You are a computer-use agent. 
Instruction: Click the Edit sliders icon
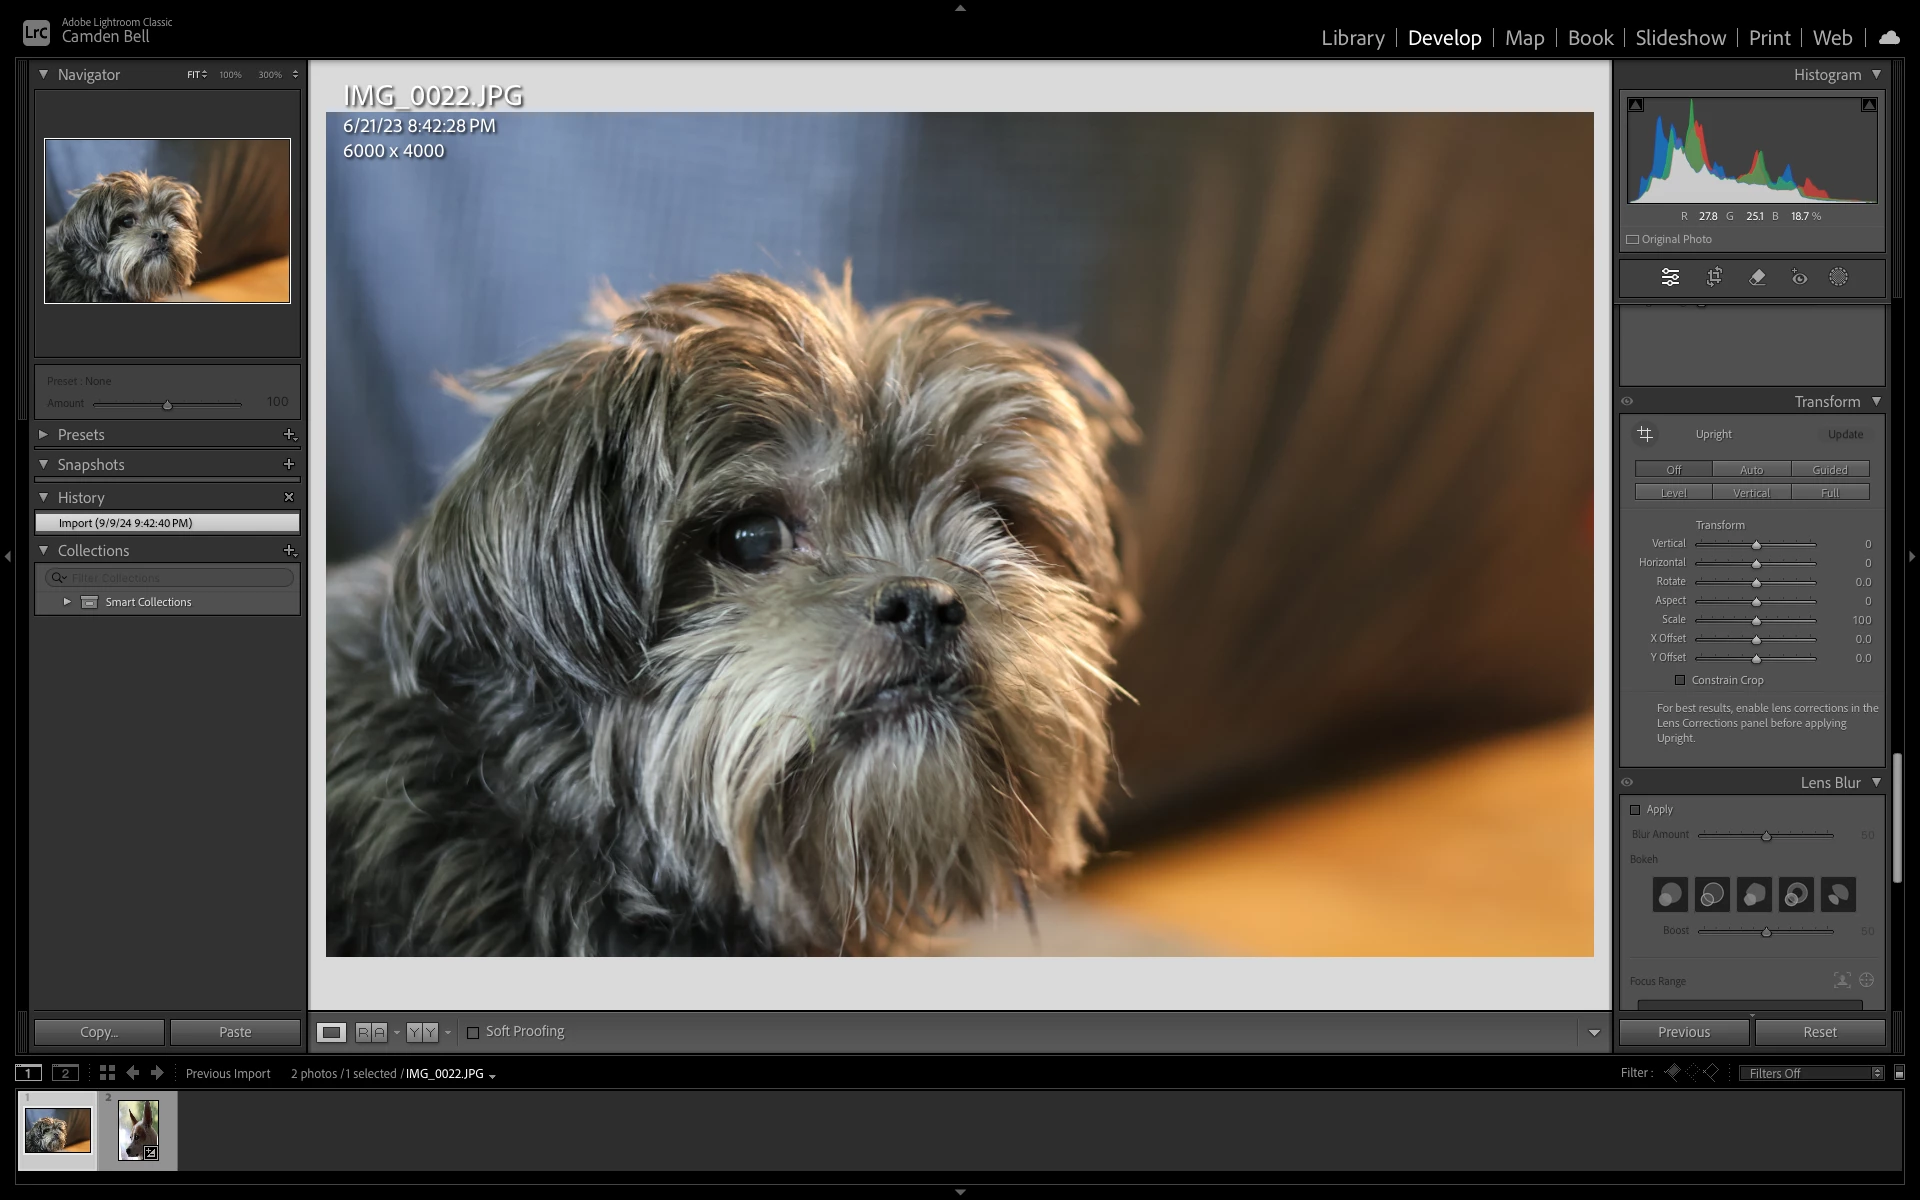tap(1670, 277)
